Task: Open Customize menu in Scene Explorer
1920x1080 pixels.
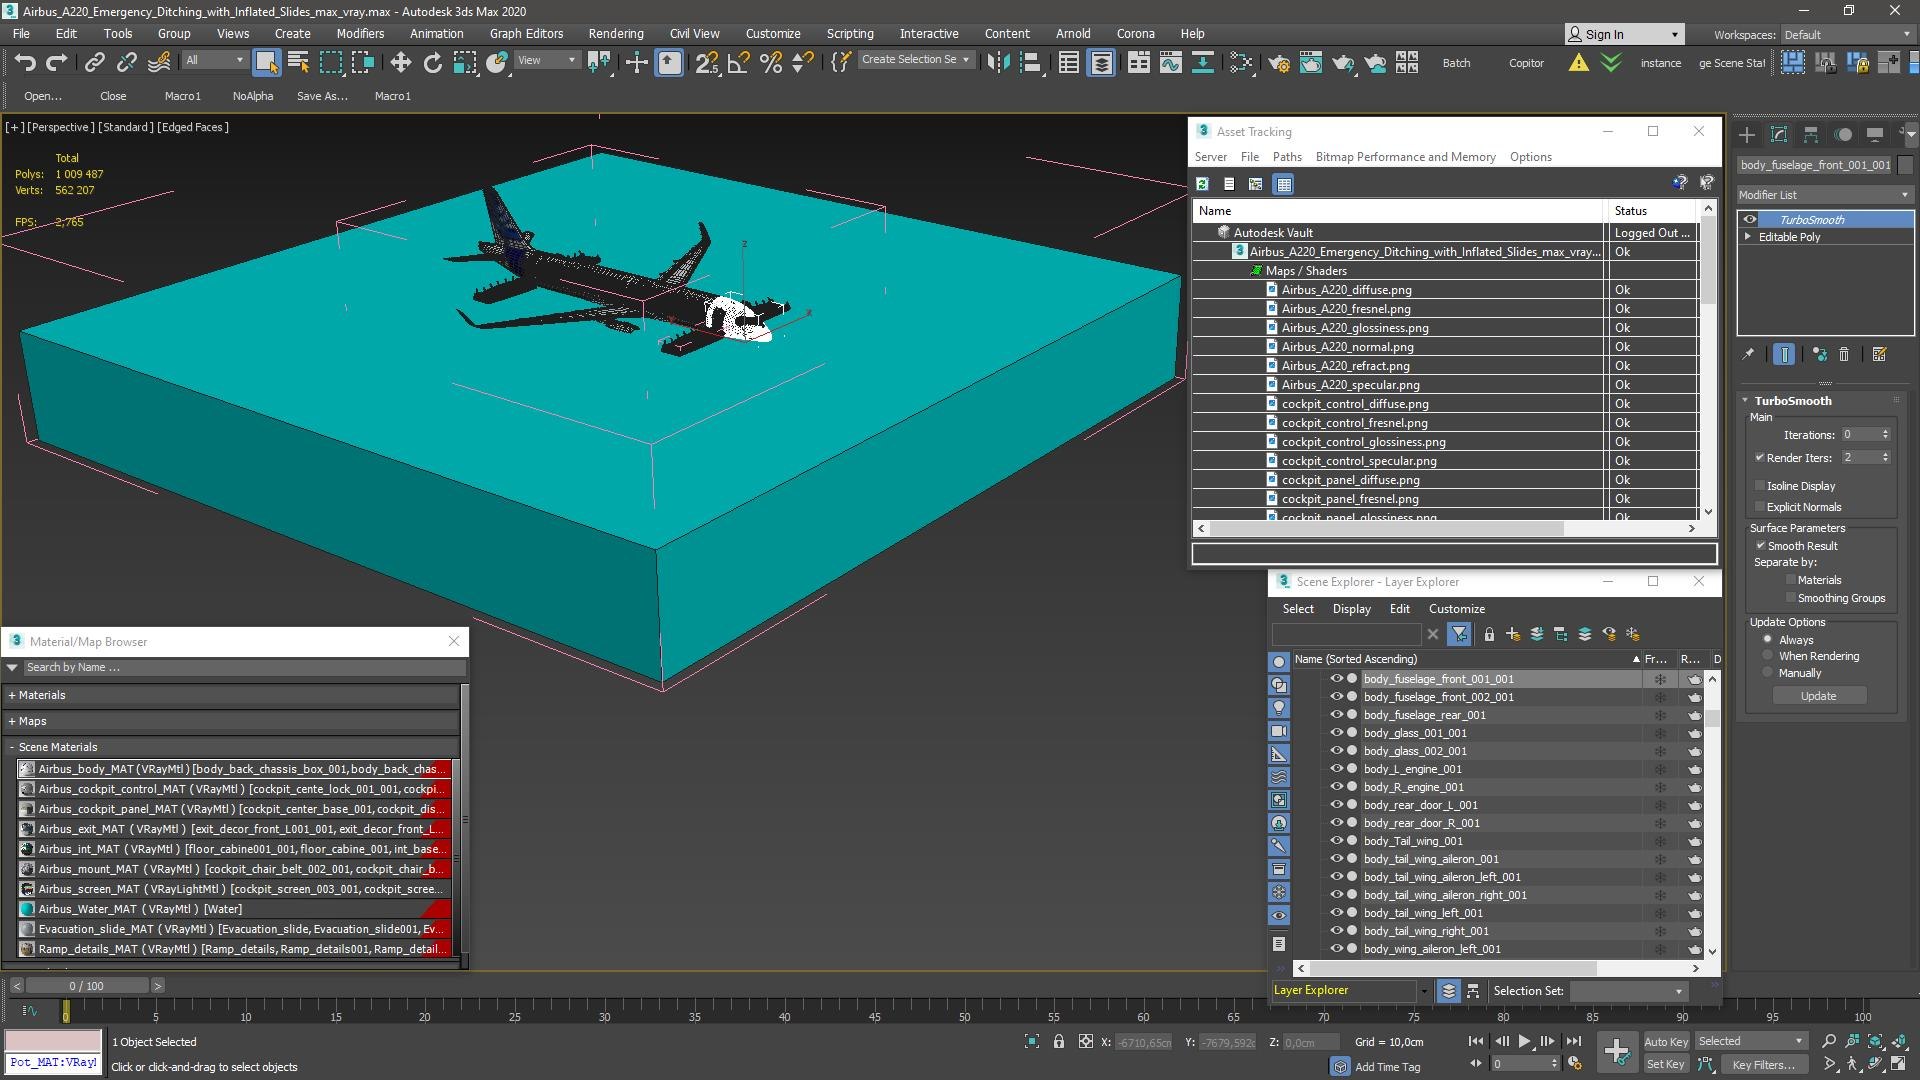Action: [x=1456, y=609]
